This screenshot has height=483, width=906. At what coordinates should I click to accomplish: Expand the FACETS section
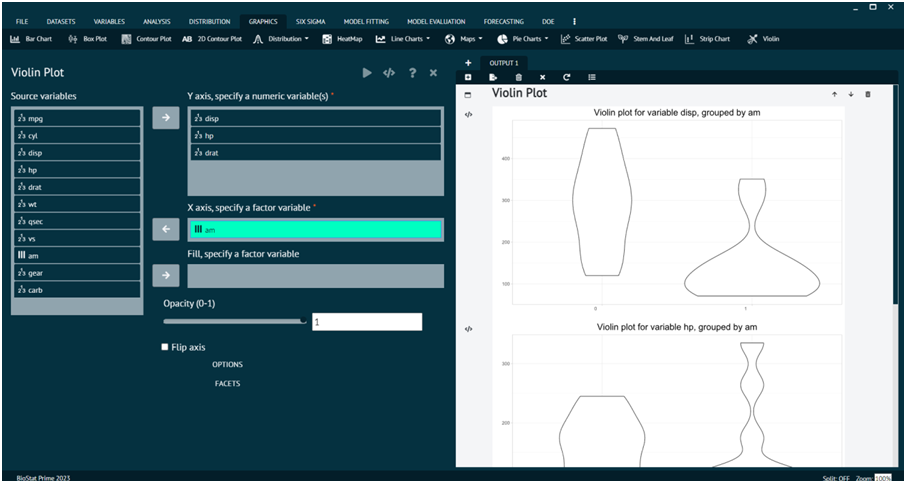pos(227,384)
